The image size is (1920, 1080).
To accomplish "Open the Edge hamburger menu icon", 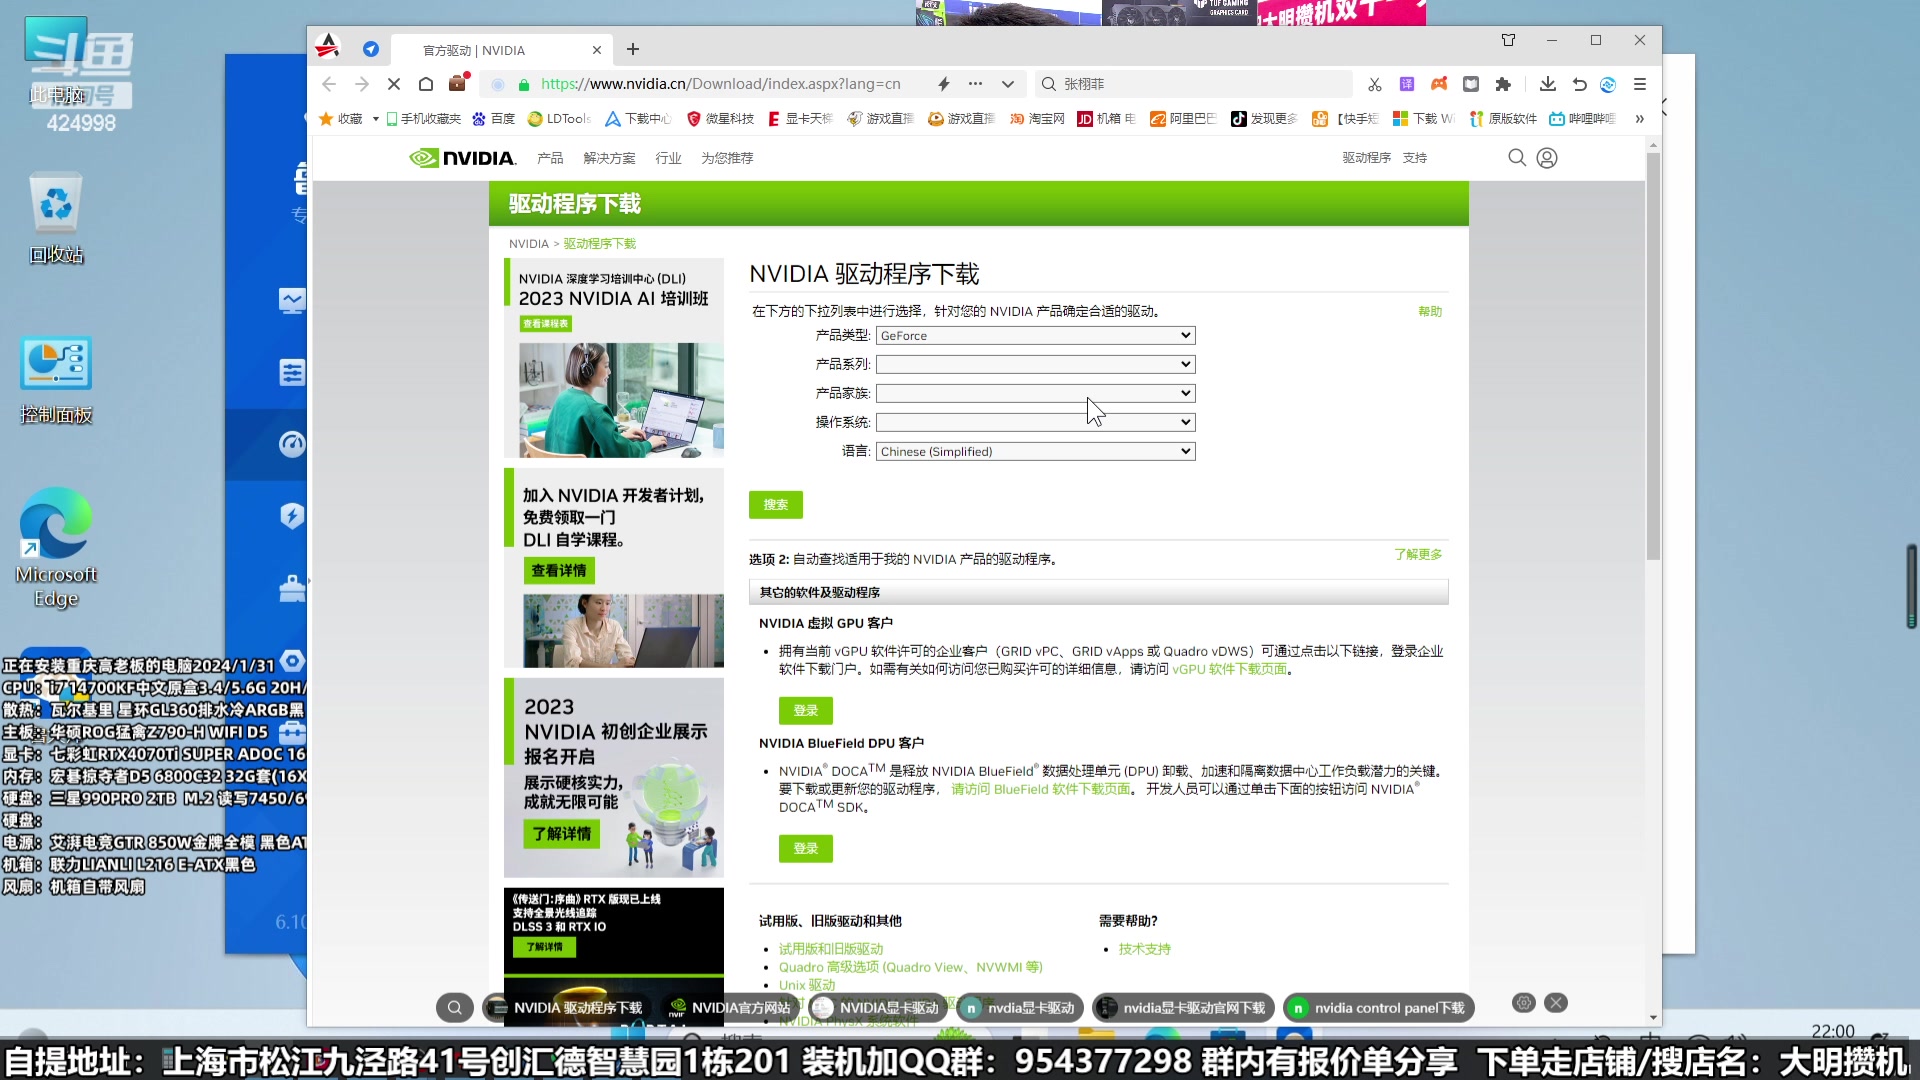I will [x=1640, y=84].
